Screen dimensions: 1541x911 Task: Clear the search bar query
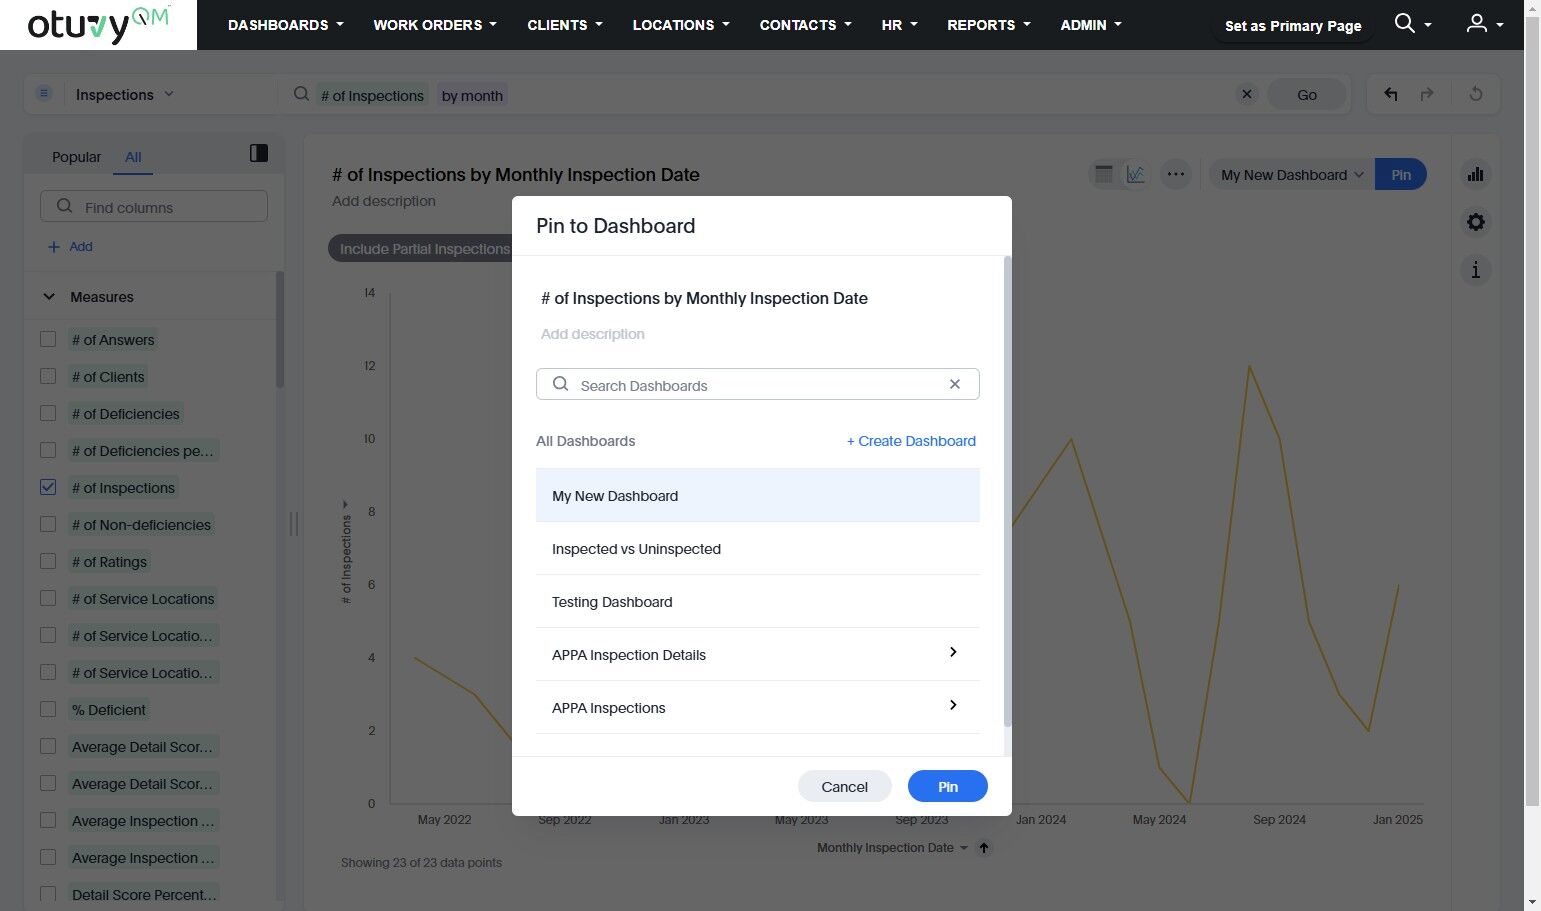[1246, 94]
